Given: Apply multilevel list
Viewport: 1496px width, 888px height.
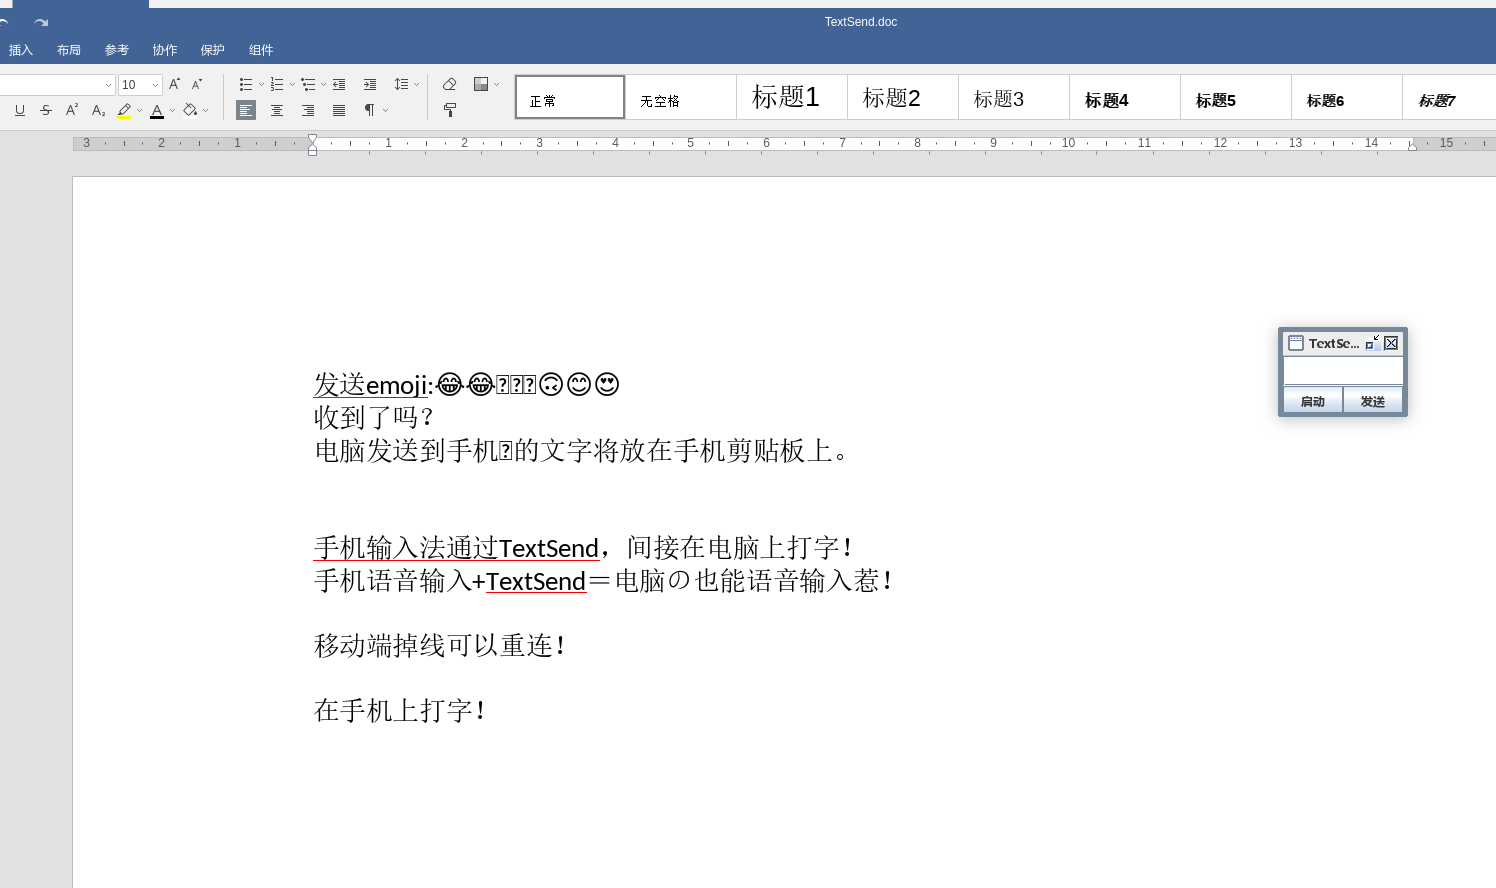Looking at the screenshot, I should point(308,84).
